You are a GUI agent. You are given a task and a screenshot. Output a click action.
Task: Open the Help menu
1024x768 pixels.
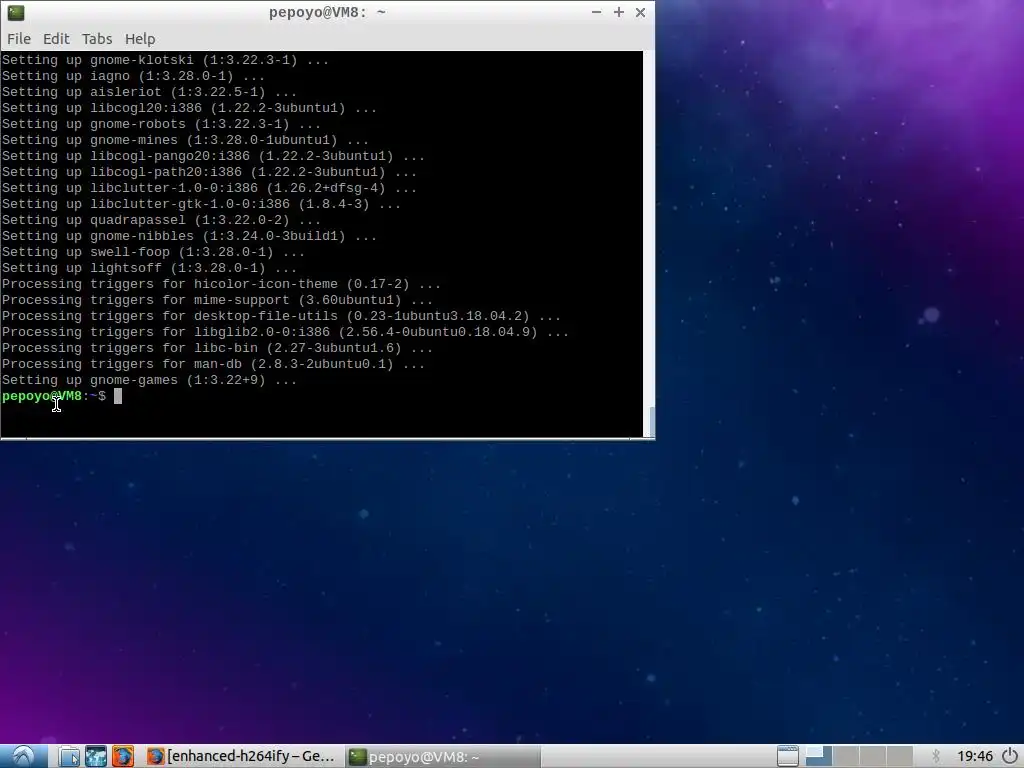(x=140, y=39)
